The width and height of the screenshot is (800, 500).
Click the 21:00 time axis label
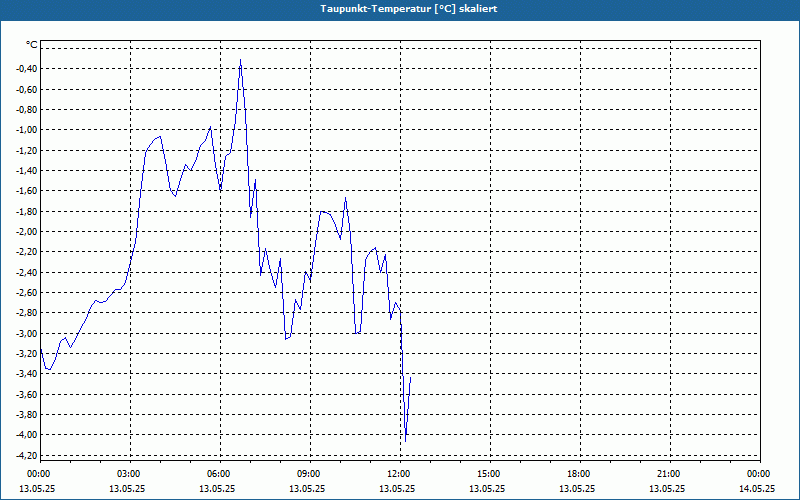670,474
